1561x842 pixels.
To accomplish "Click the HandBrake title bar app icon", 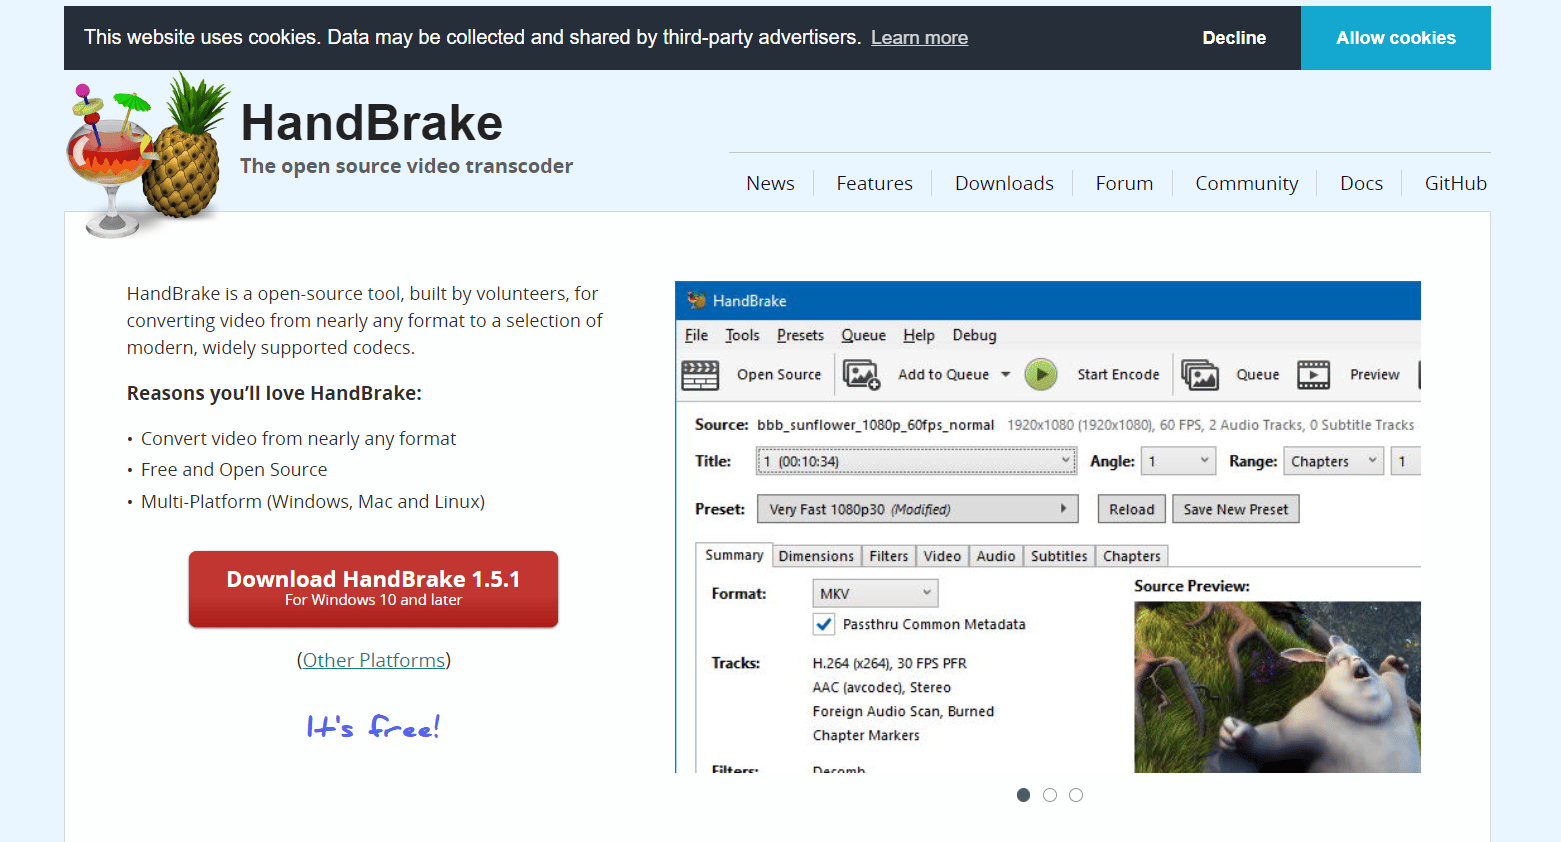I will coord(696,300).
